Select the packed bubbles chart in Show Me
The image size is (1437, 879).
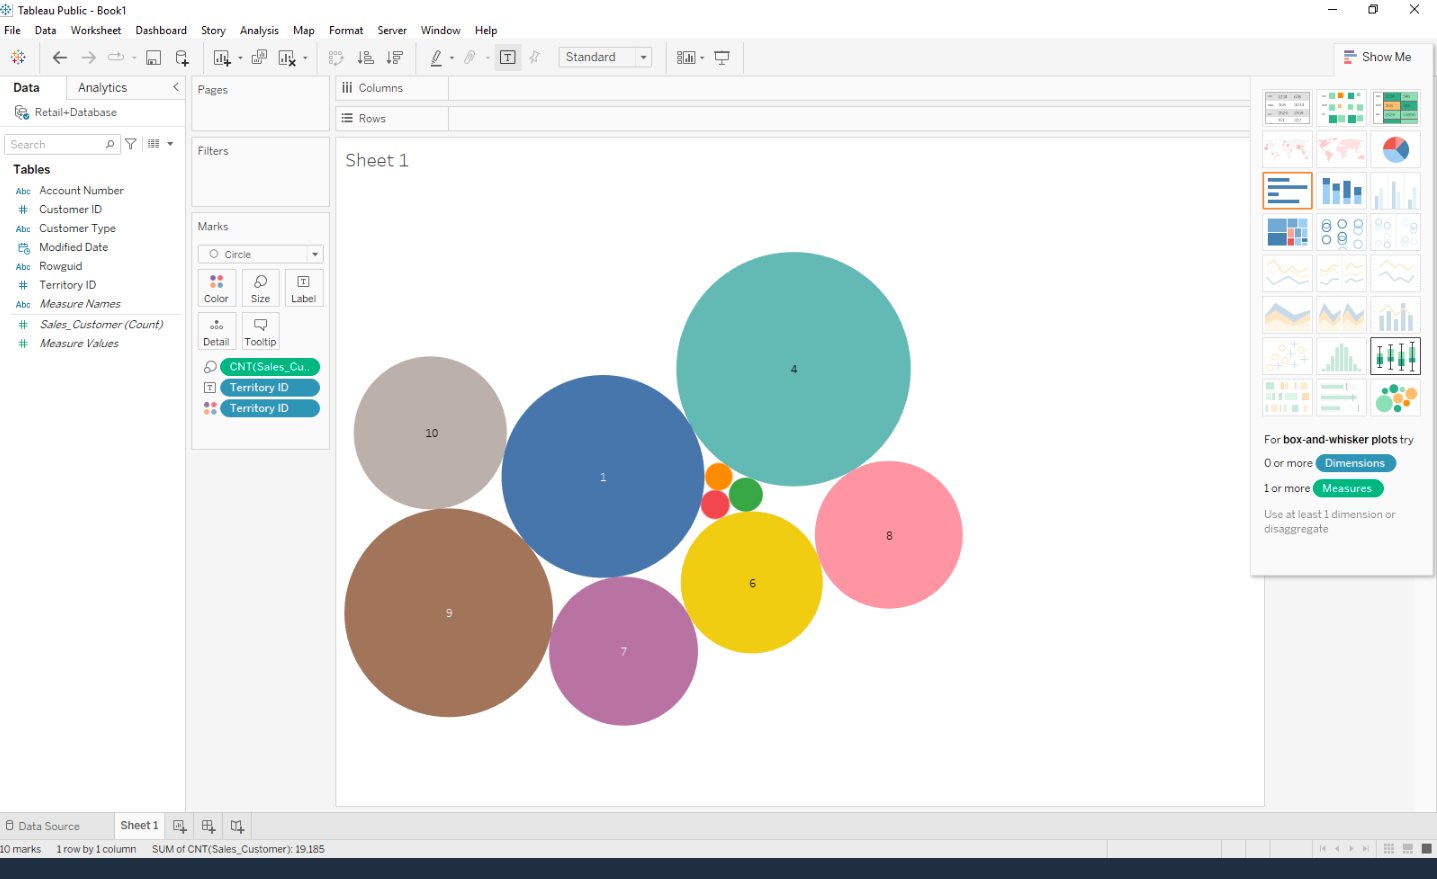(1395, 398)
